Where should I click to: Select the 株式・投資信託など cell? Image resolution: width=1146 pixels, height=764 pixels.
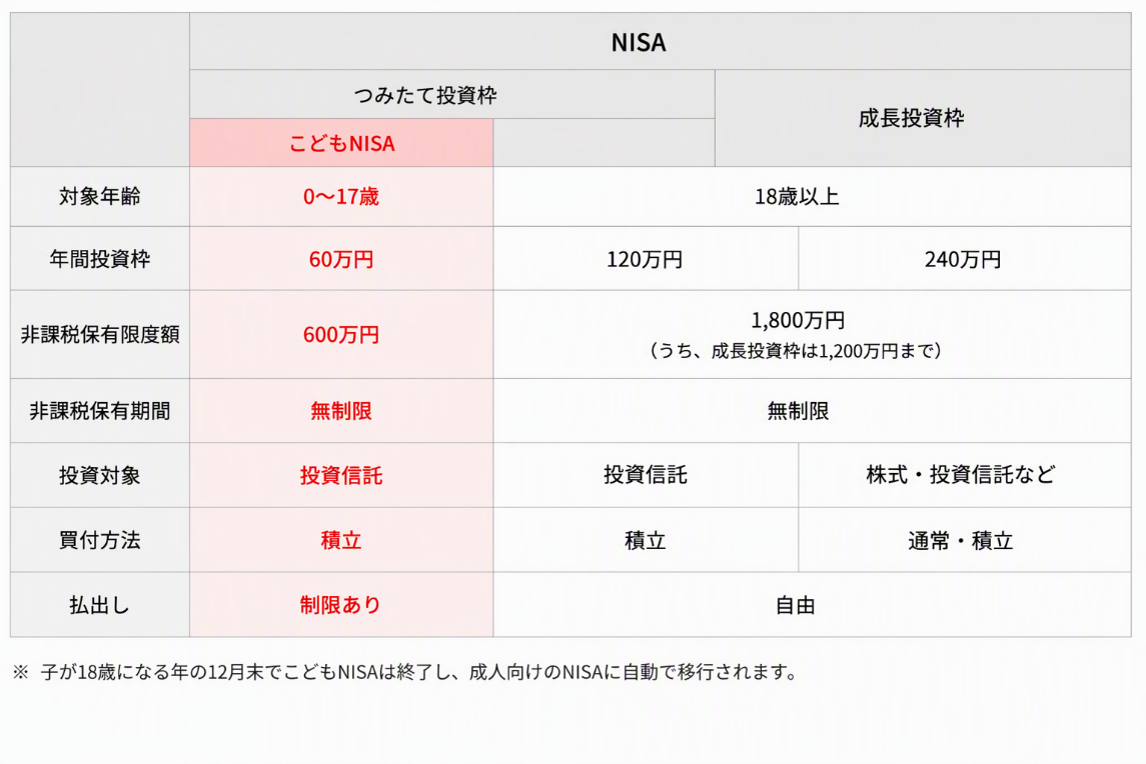(x=965, y=475)
